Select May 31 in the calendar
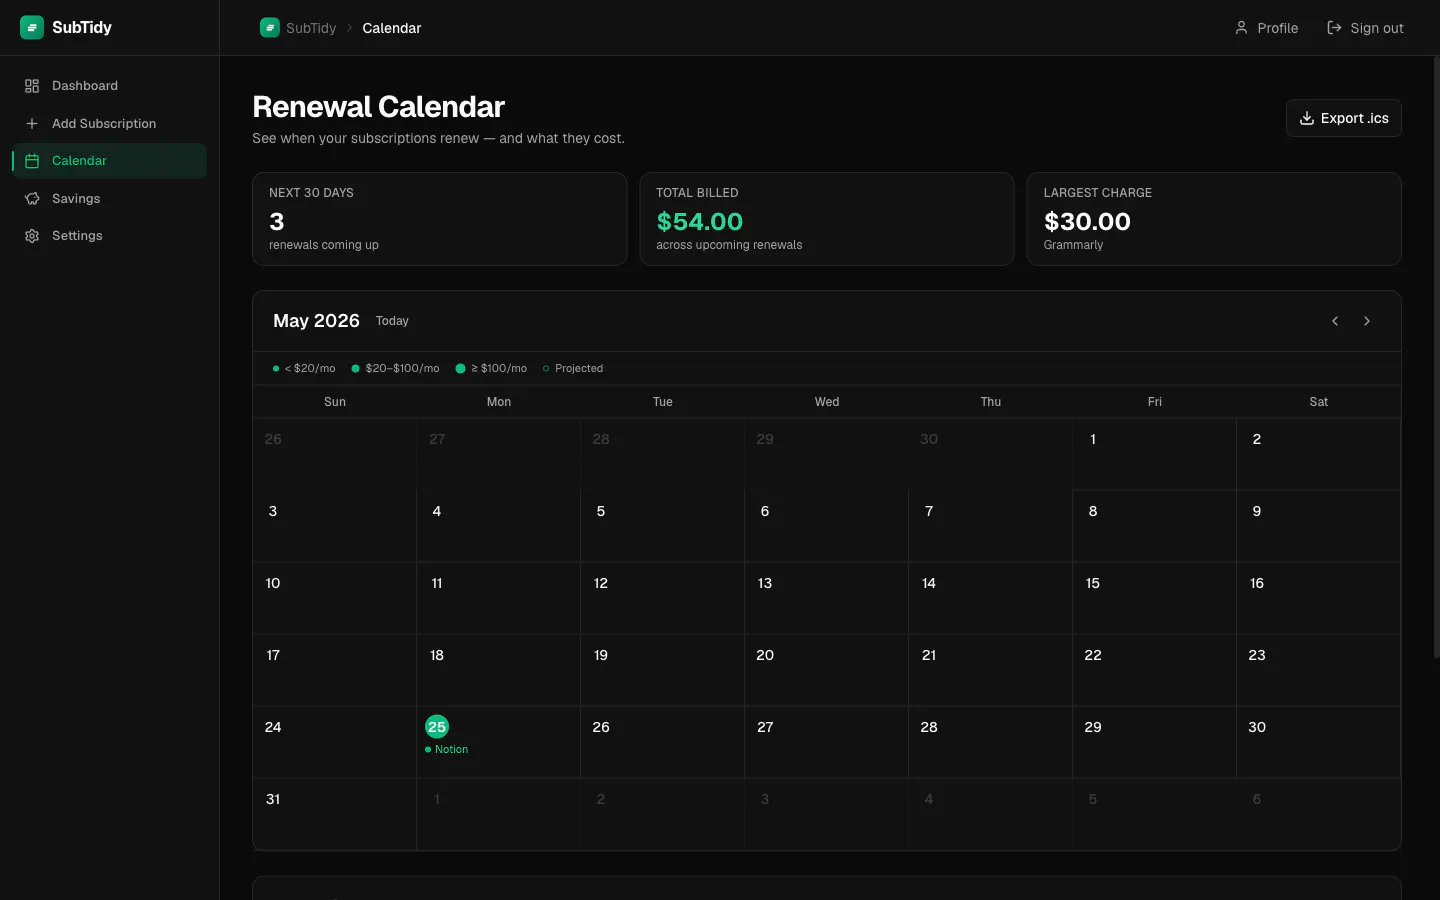Viewport: 1440px width, 900px height. [334, 814]
